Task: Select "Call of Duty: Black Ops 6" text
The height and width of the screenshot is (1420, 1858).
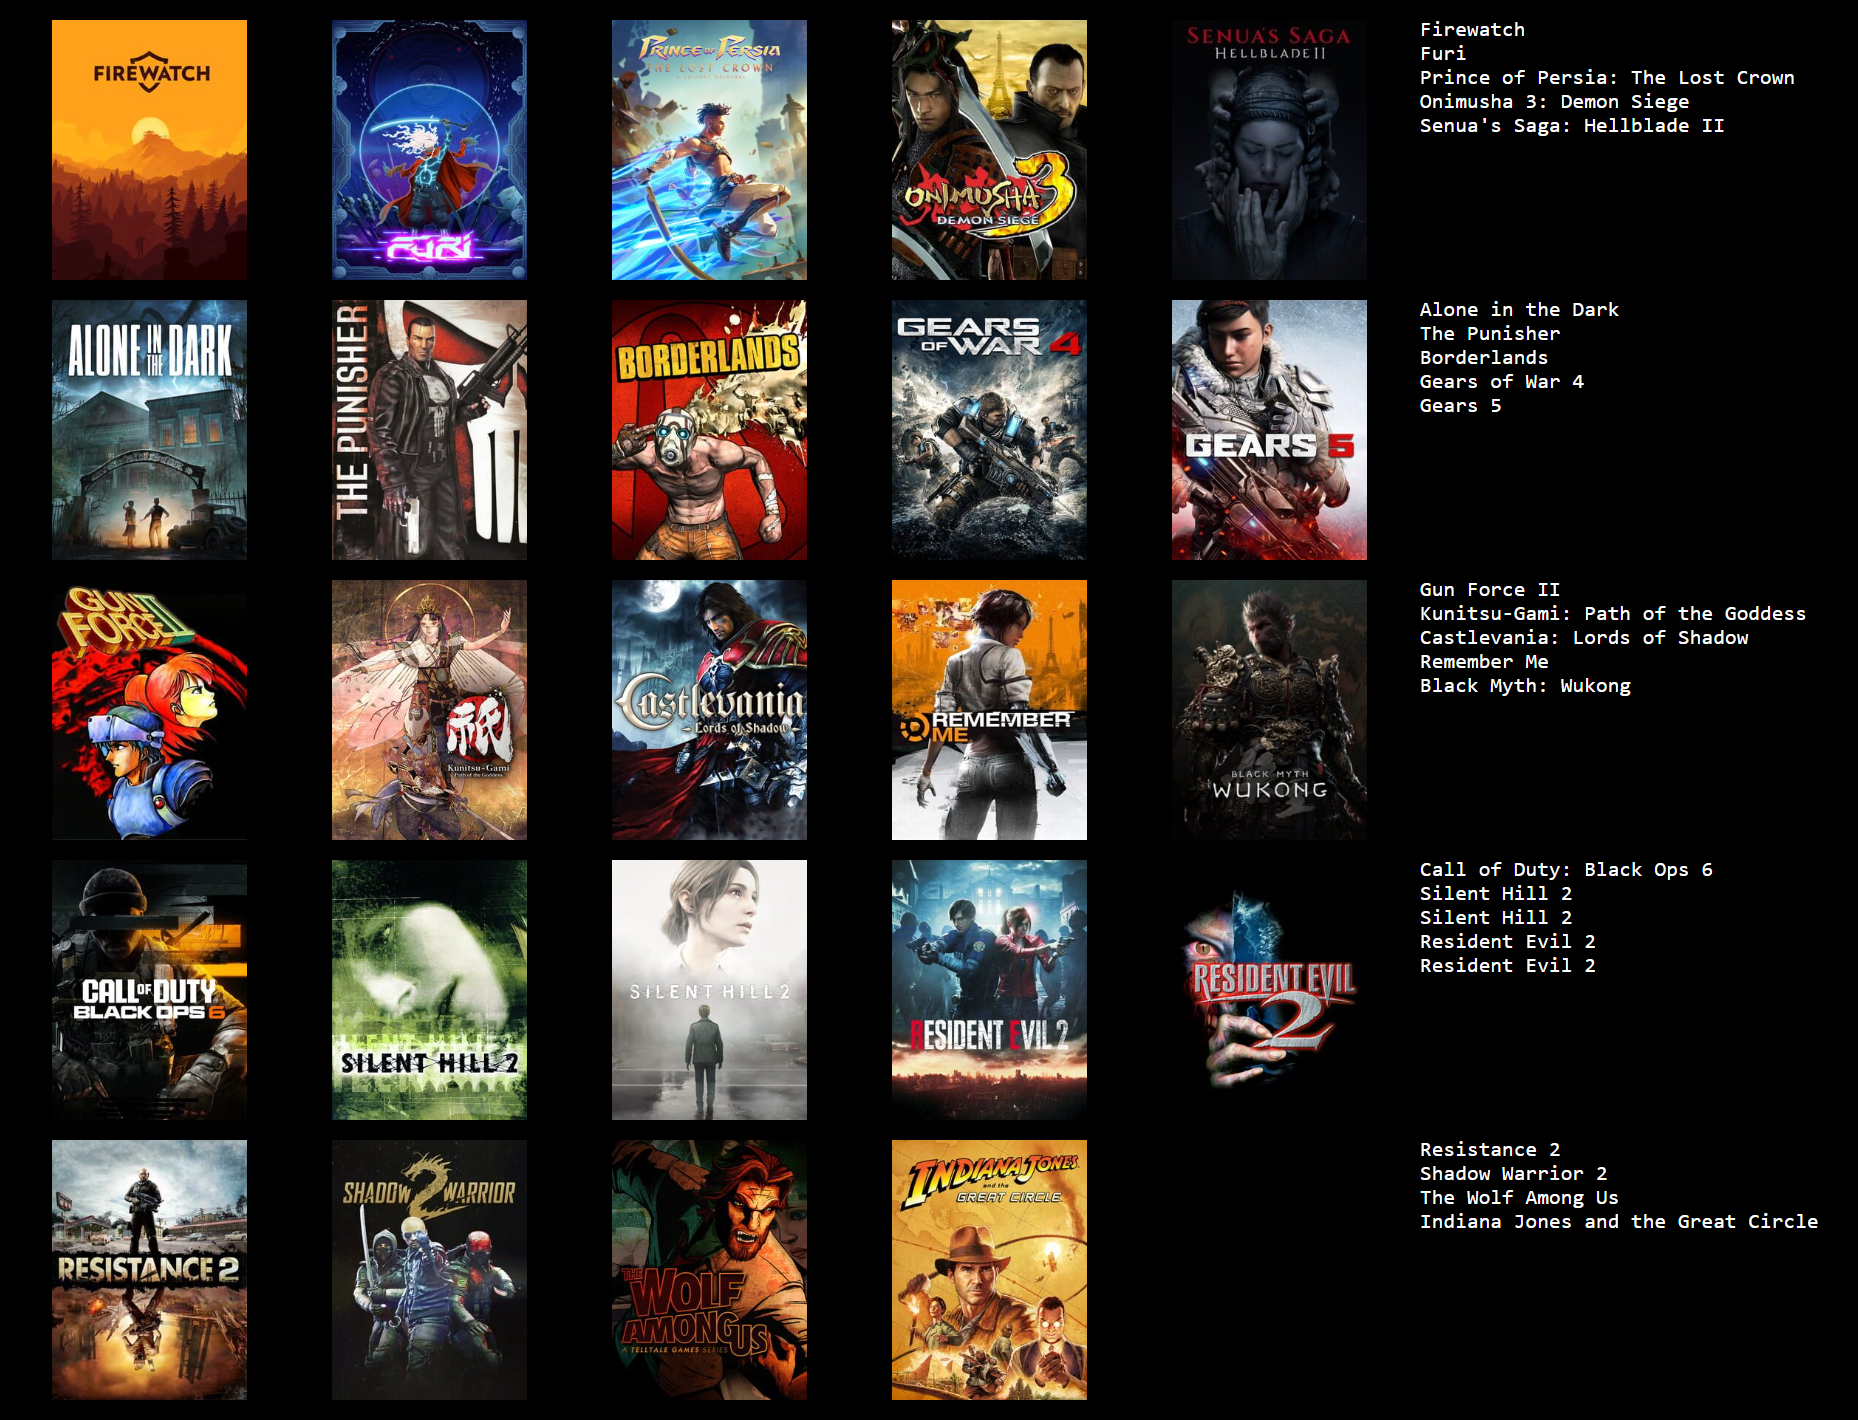Action: click(x=1566, y=870)
